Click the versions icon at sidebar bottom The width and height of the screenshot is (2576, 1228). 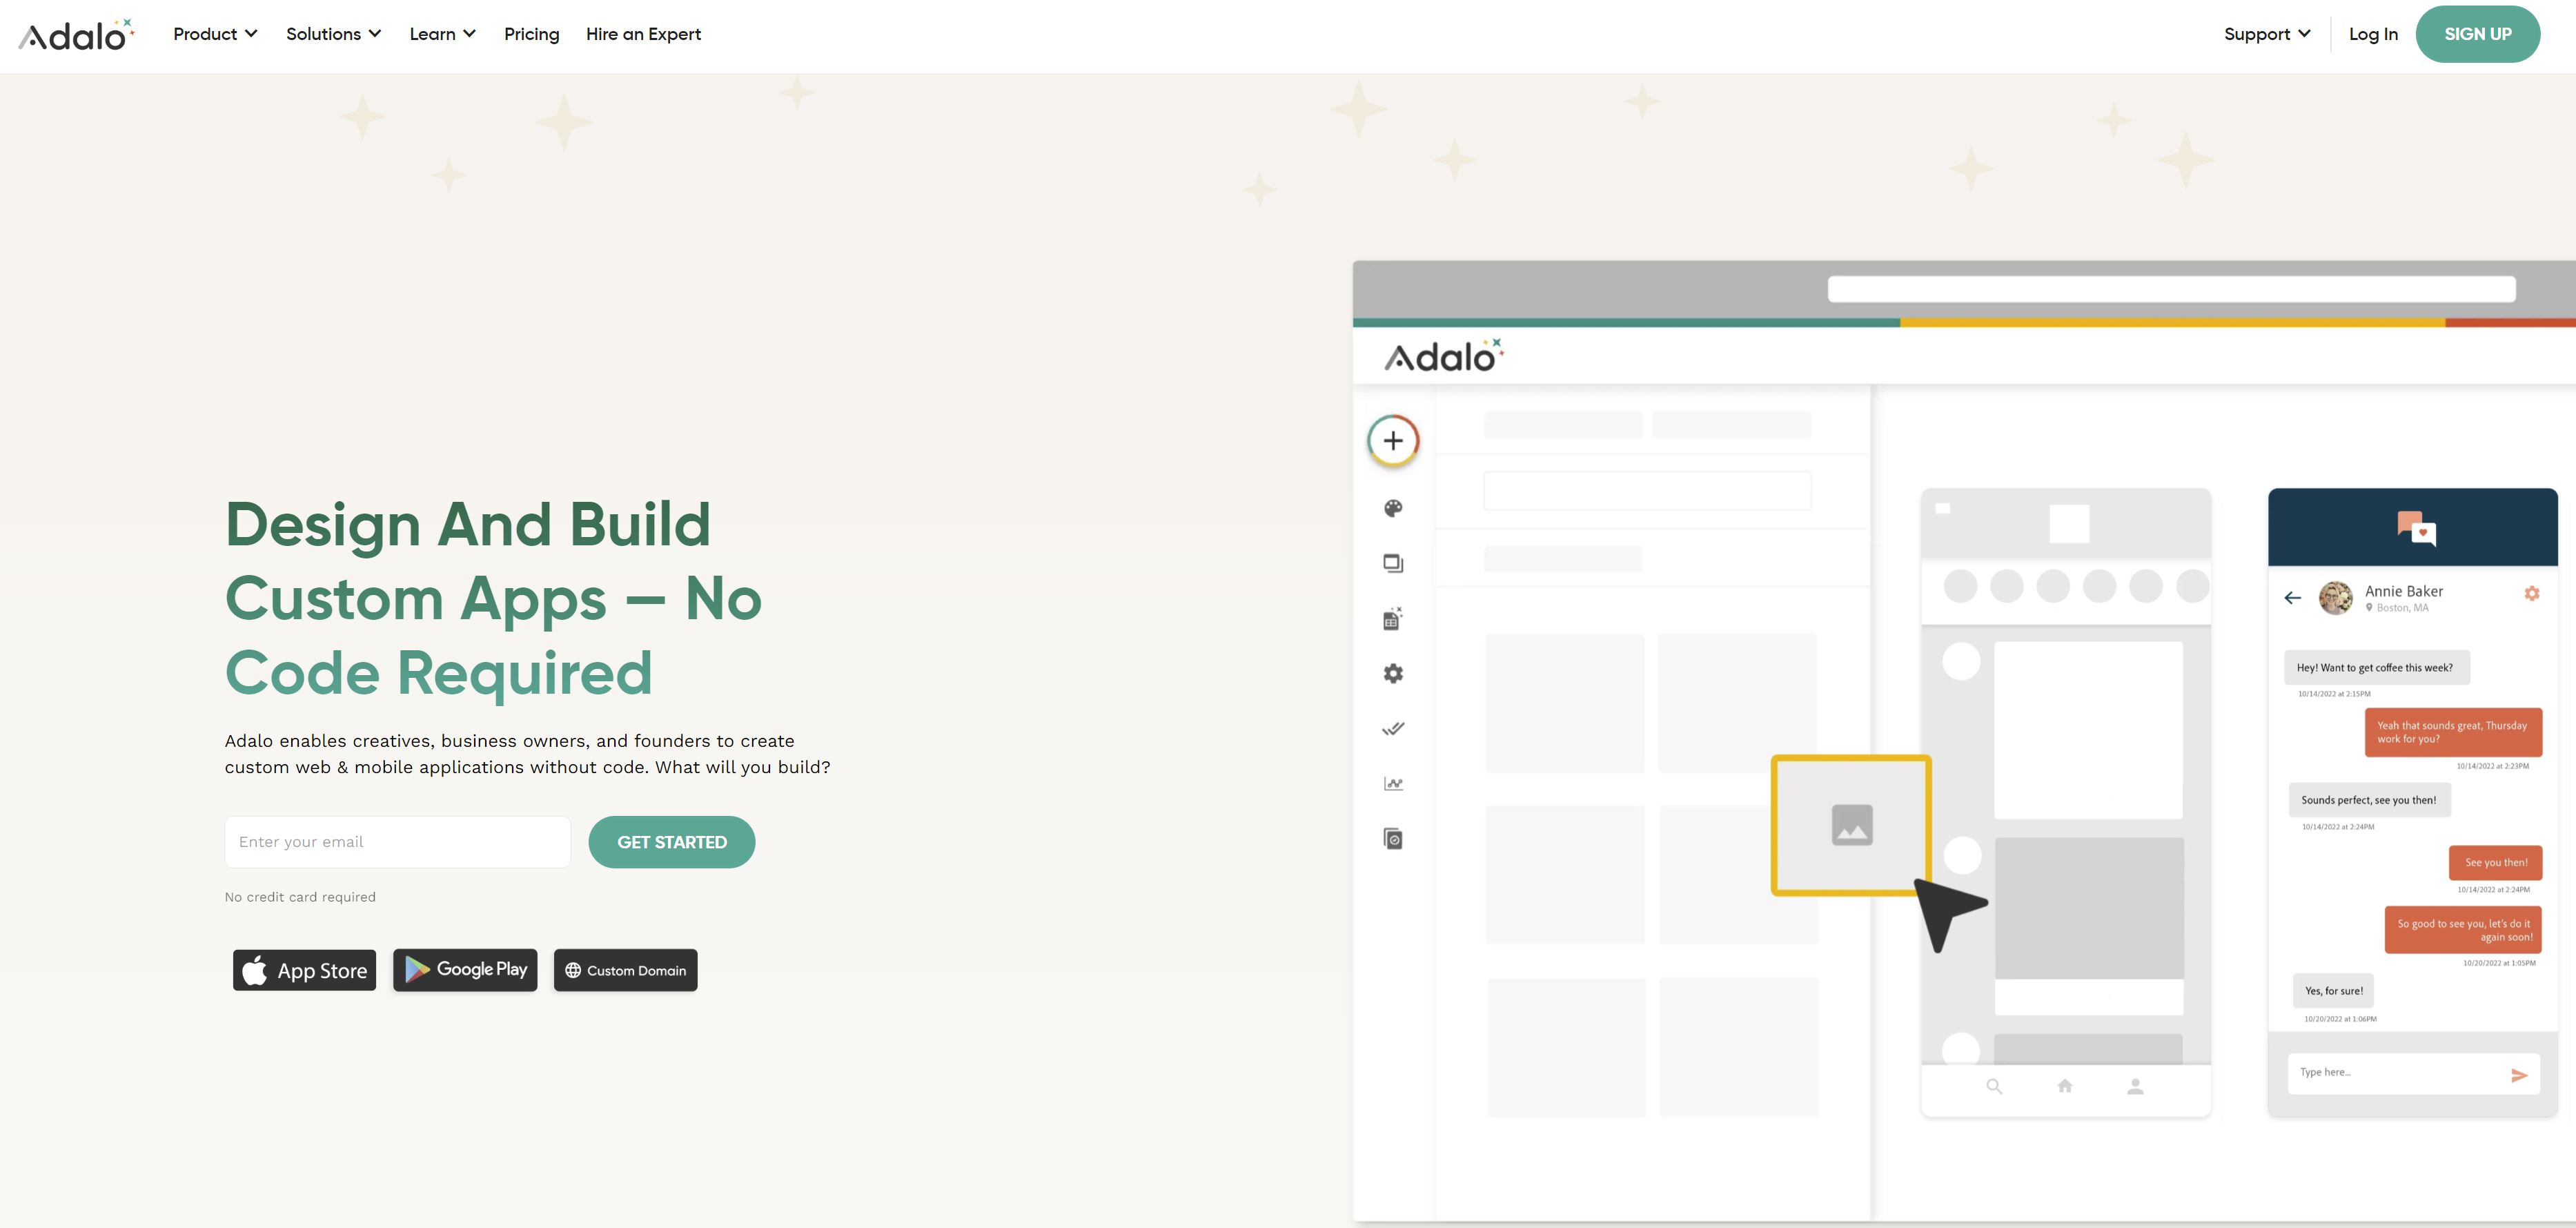[x=1393, y=839]
